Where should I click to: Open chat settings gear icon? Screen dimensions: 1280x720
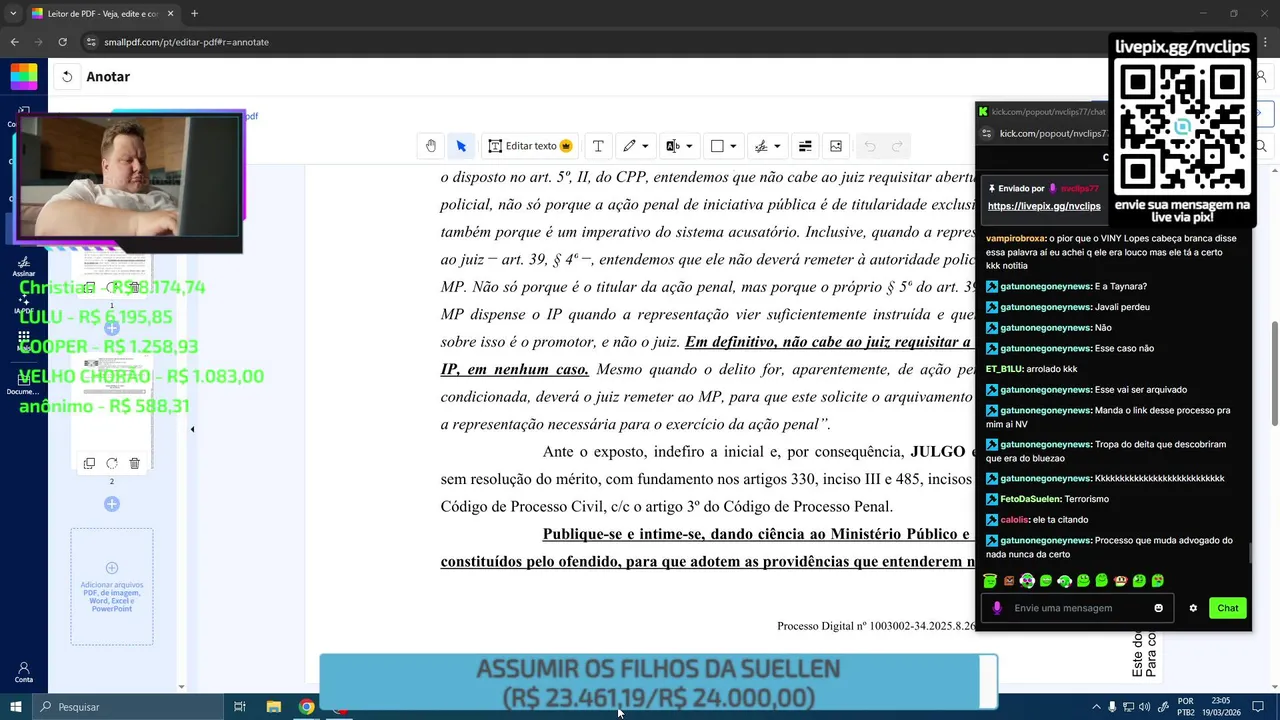point(1193,608)
